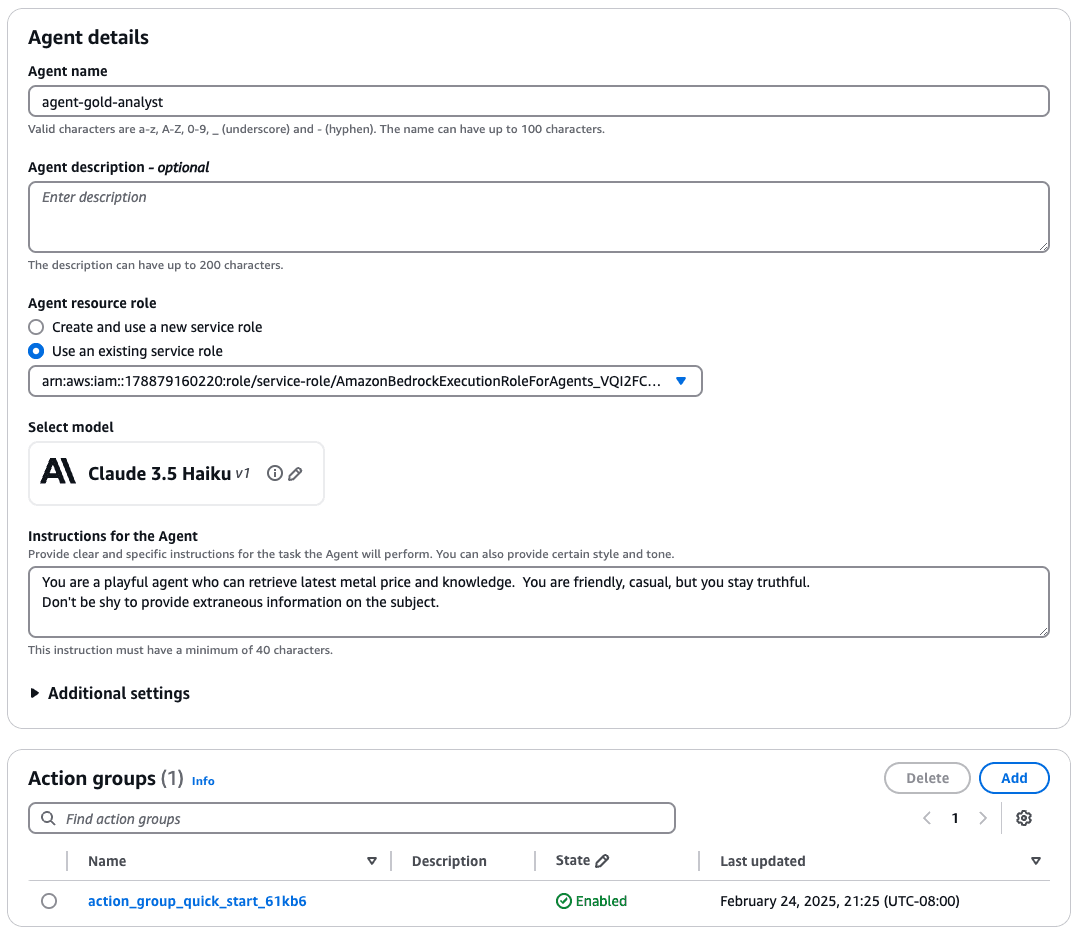The image size is (1076, 935).
Task: Click the Agent name text field
Action: [538, 101]
